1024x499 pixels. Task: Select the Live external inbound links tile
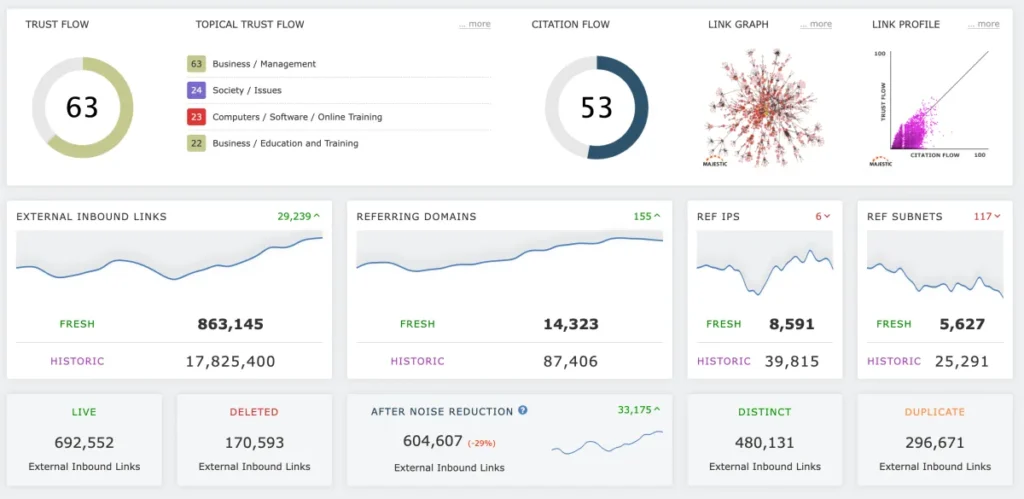click(x=84, y=439)
